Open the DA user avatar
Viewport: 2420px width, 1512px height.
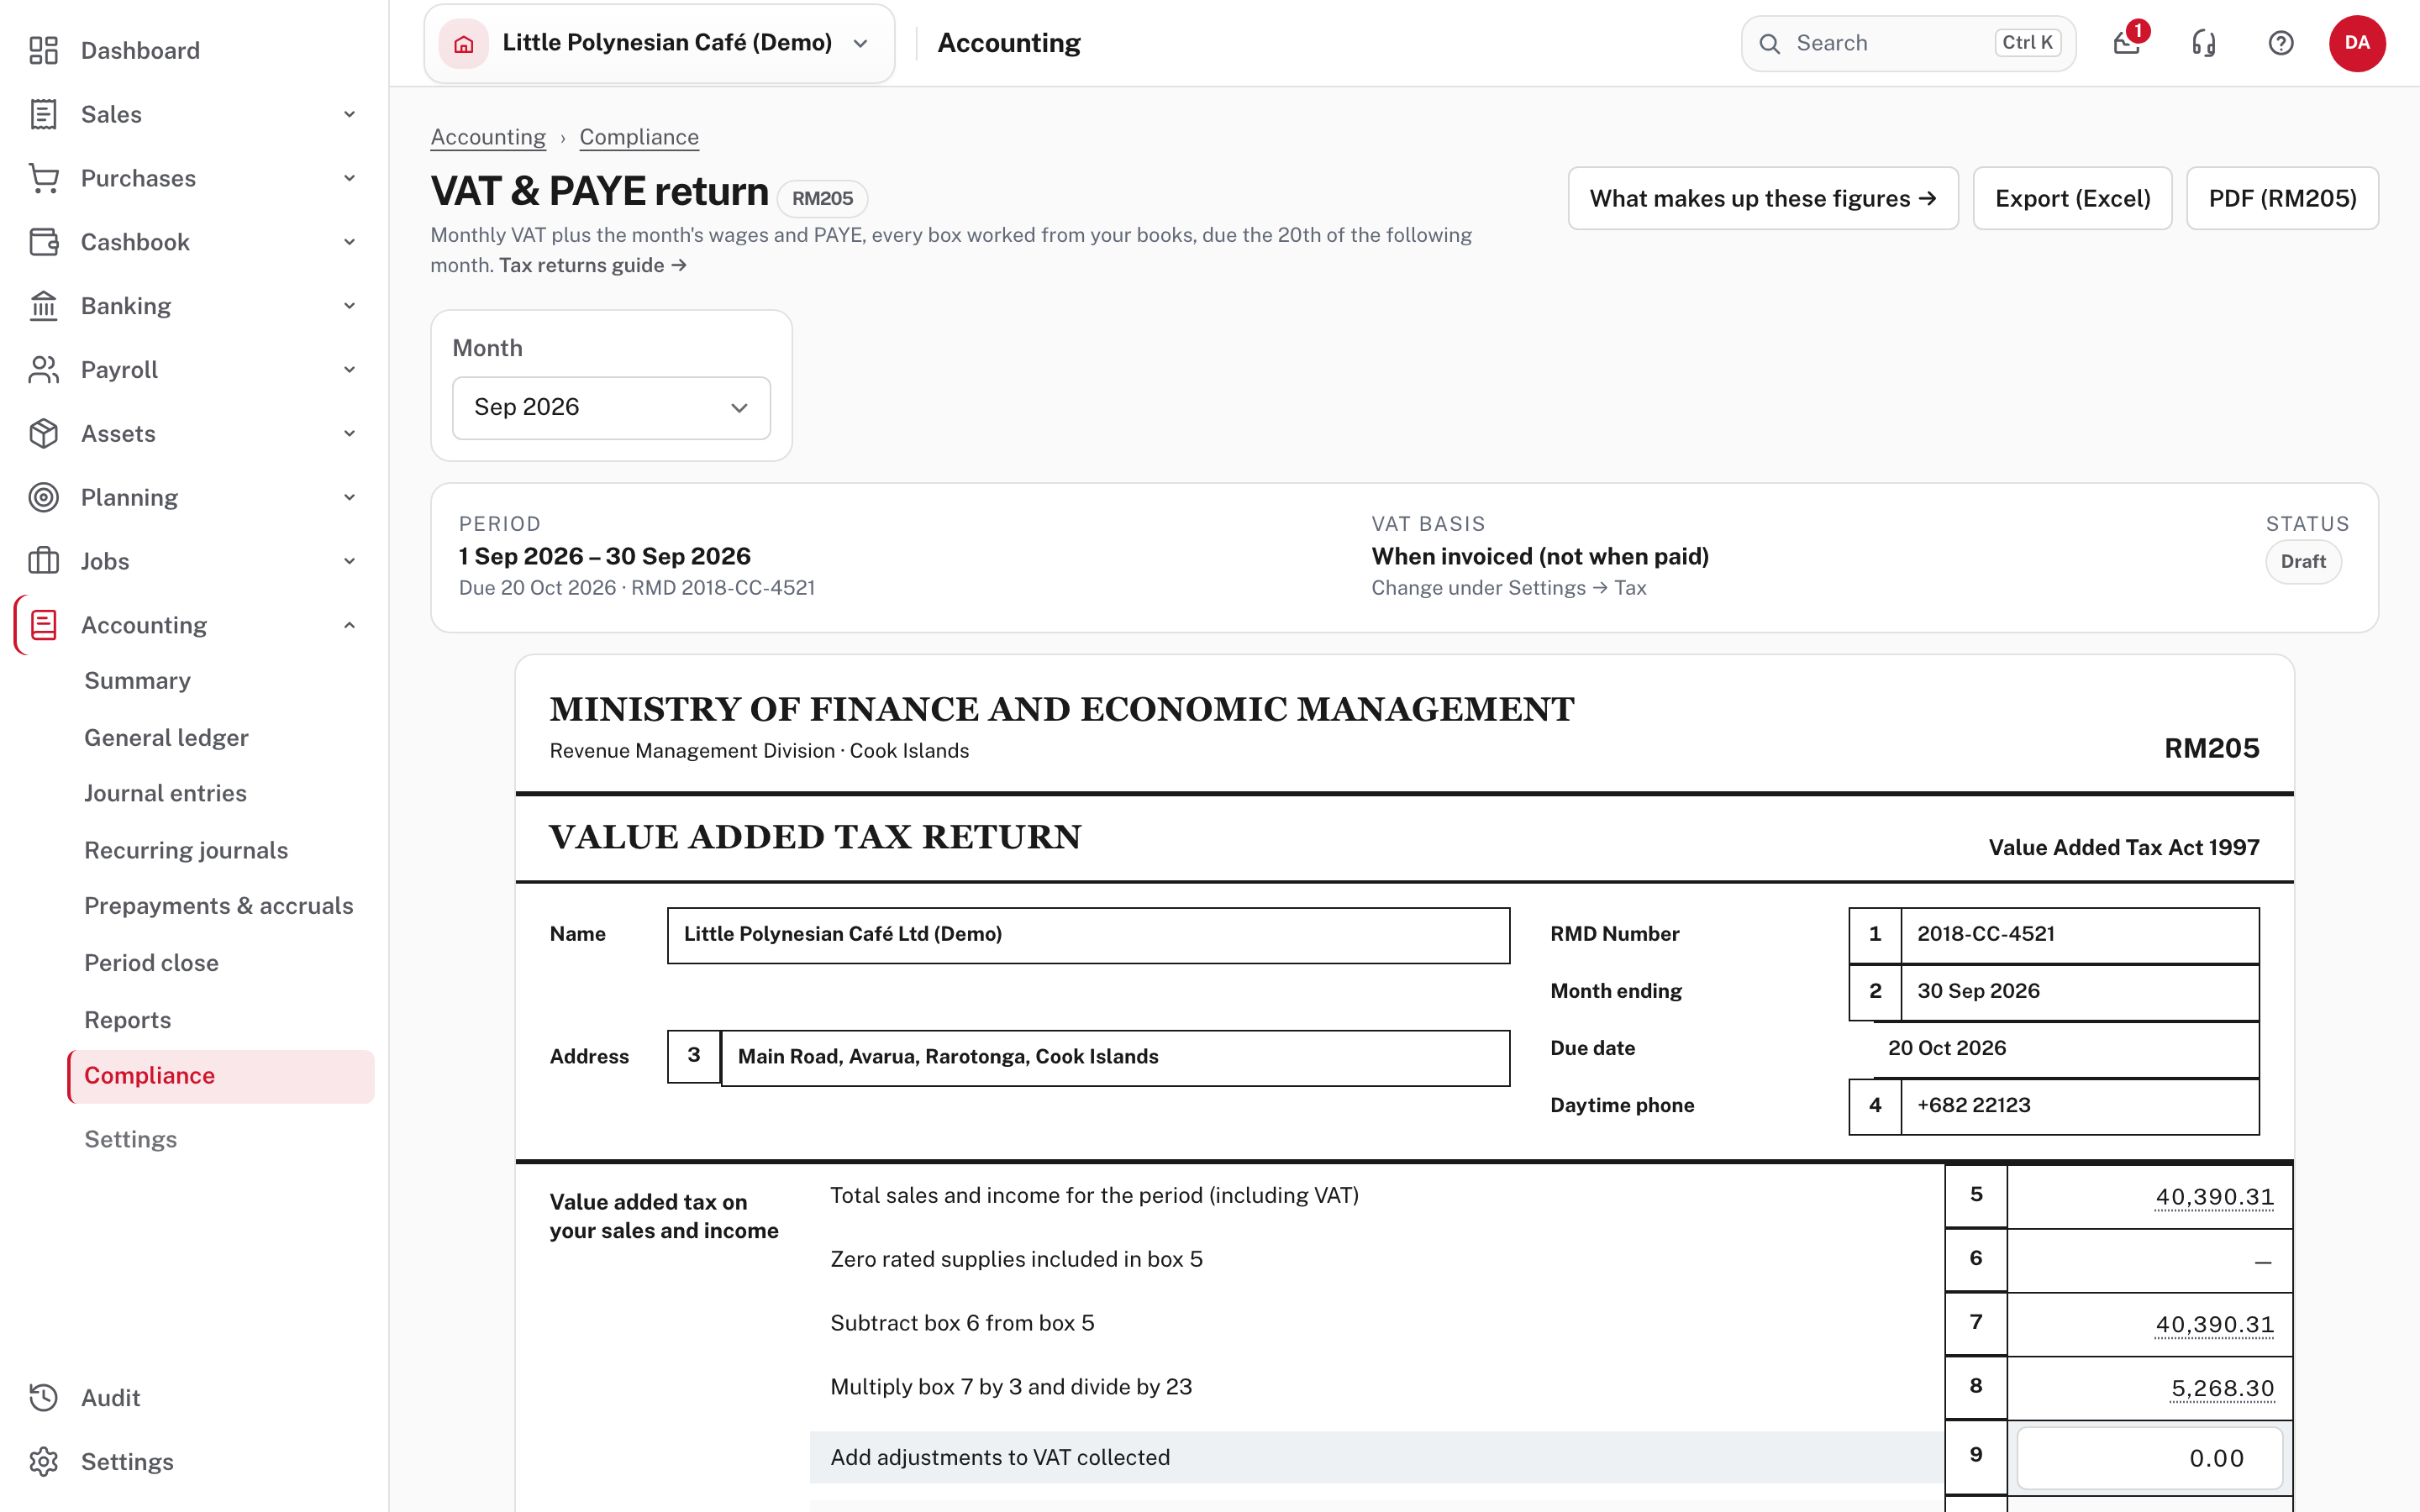click(x=2357, y=43)
